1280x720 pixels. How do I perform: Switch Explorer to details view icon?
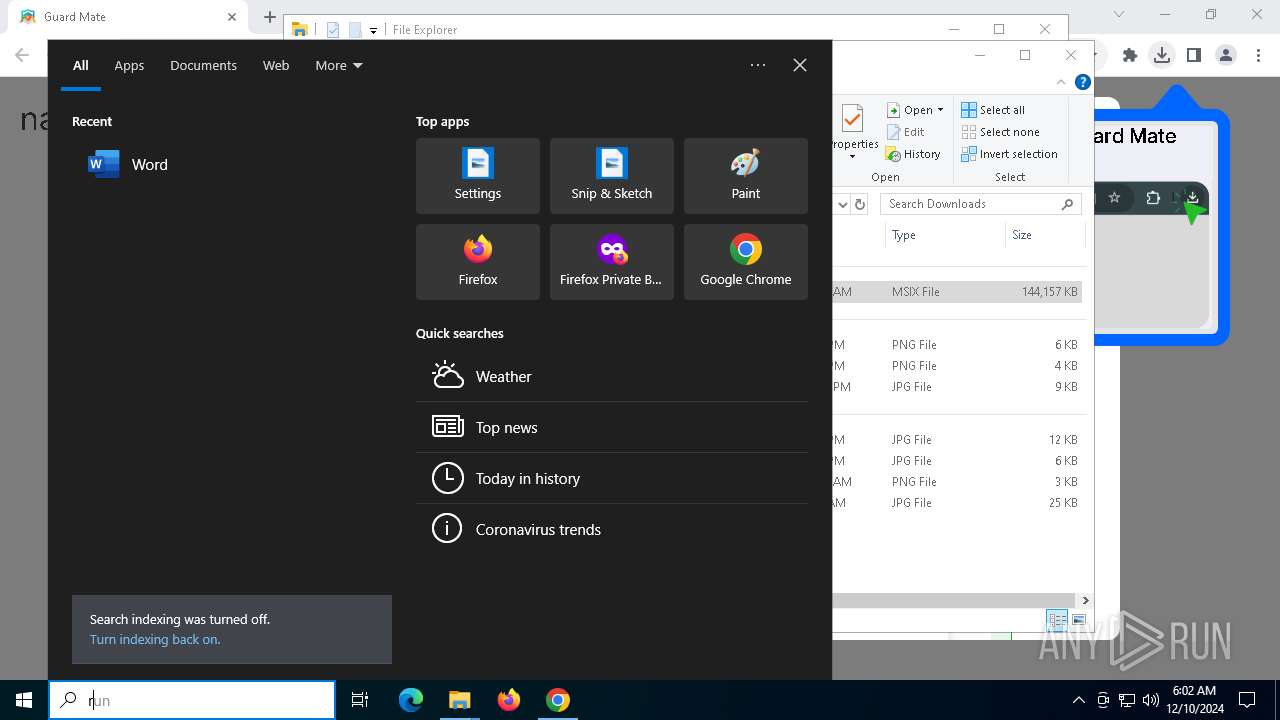point(1057,621)
